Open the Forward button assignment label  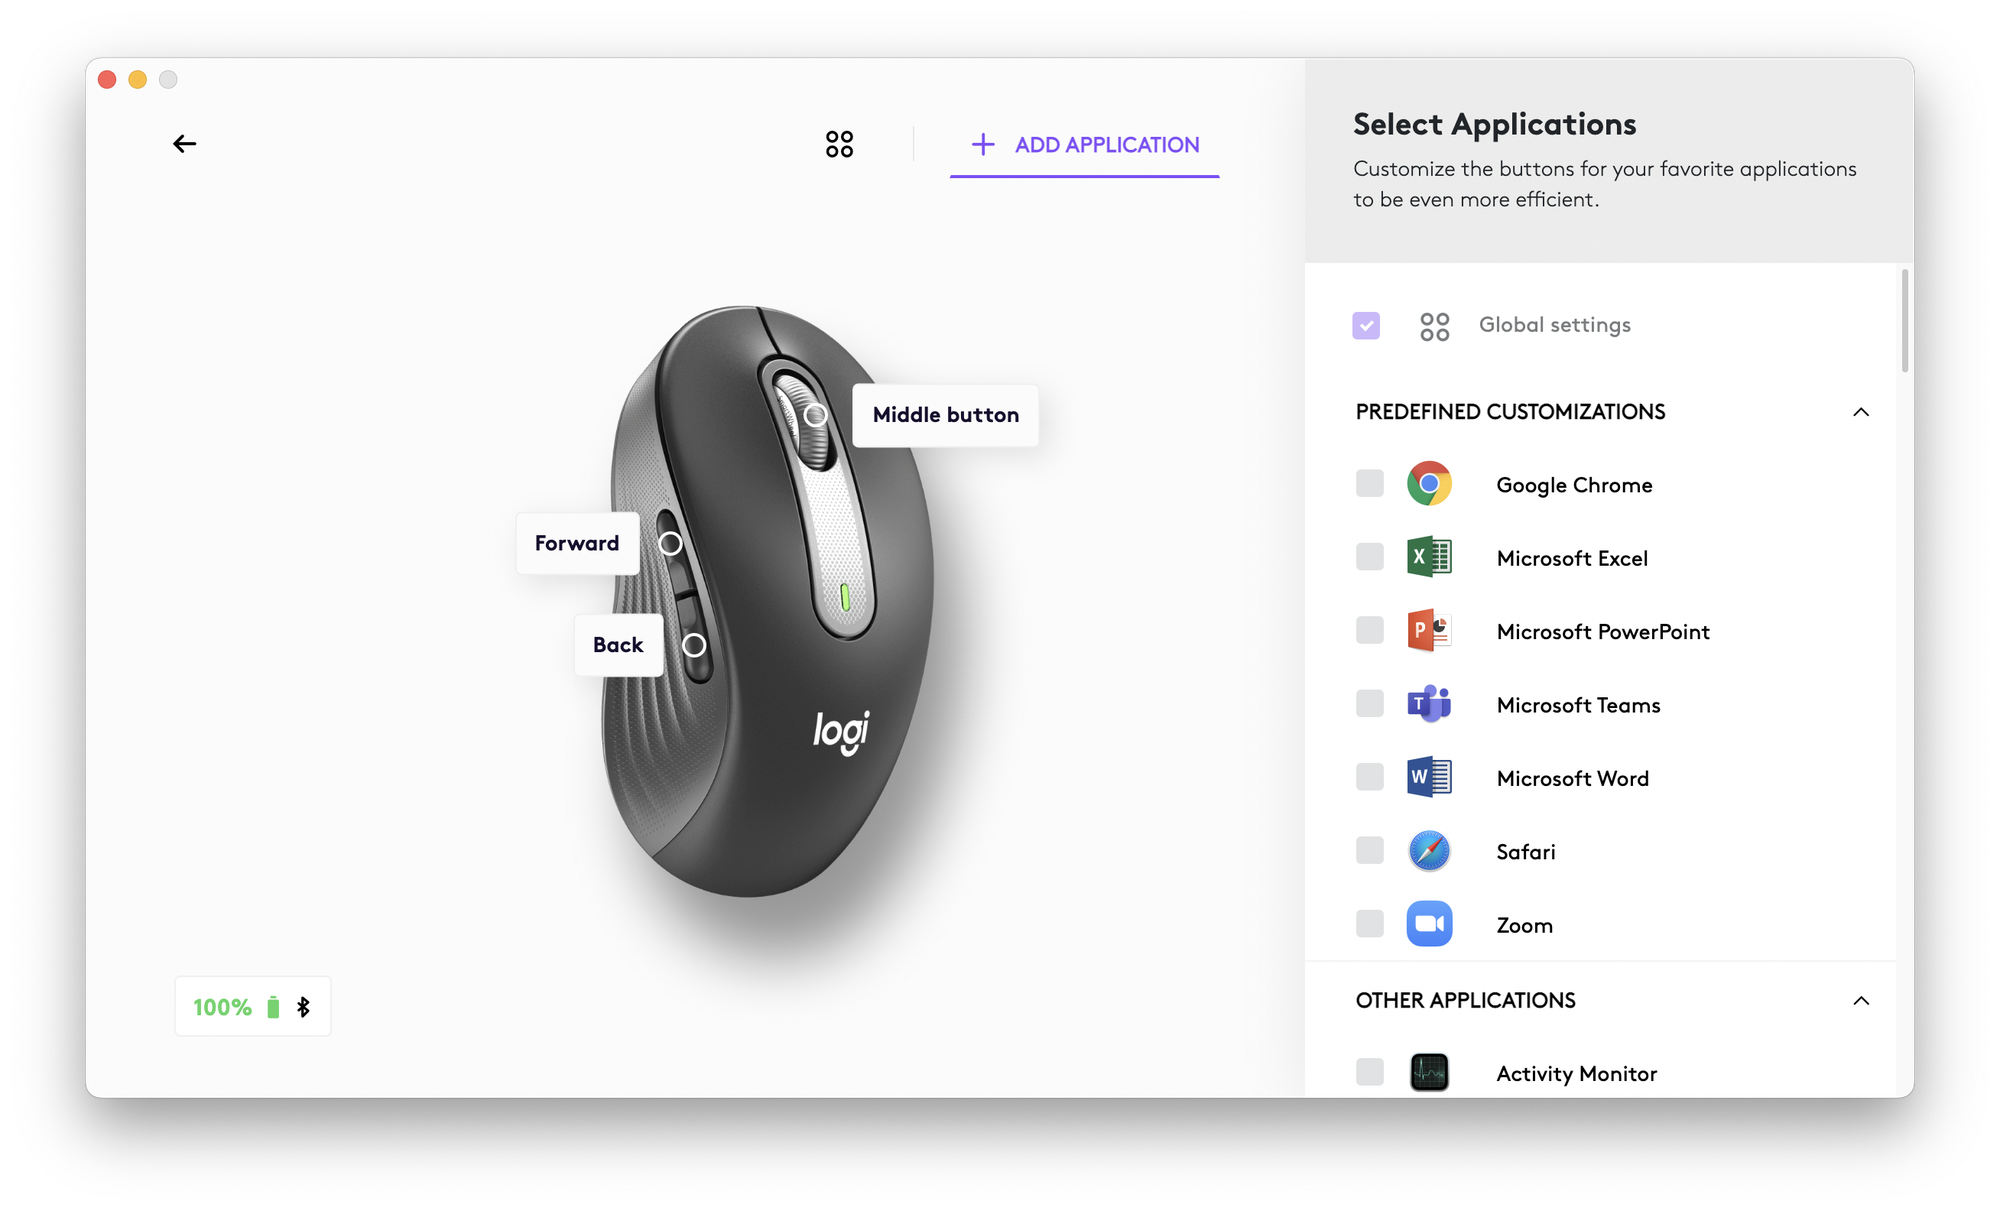pos(577,543)
